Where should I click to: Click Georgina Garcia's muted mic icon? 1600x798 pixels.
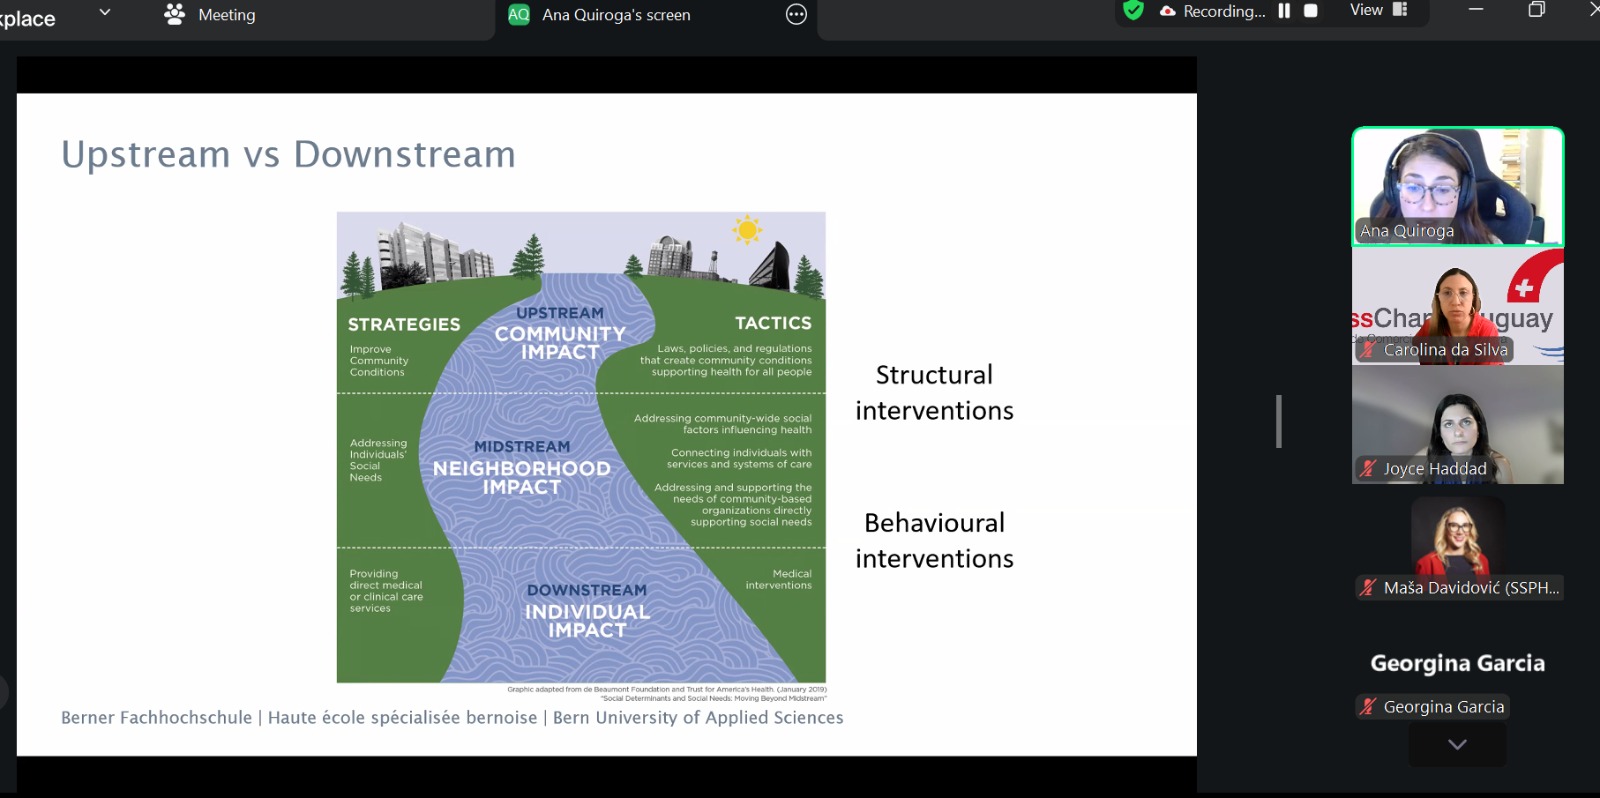tap(1368, 706)
